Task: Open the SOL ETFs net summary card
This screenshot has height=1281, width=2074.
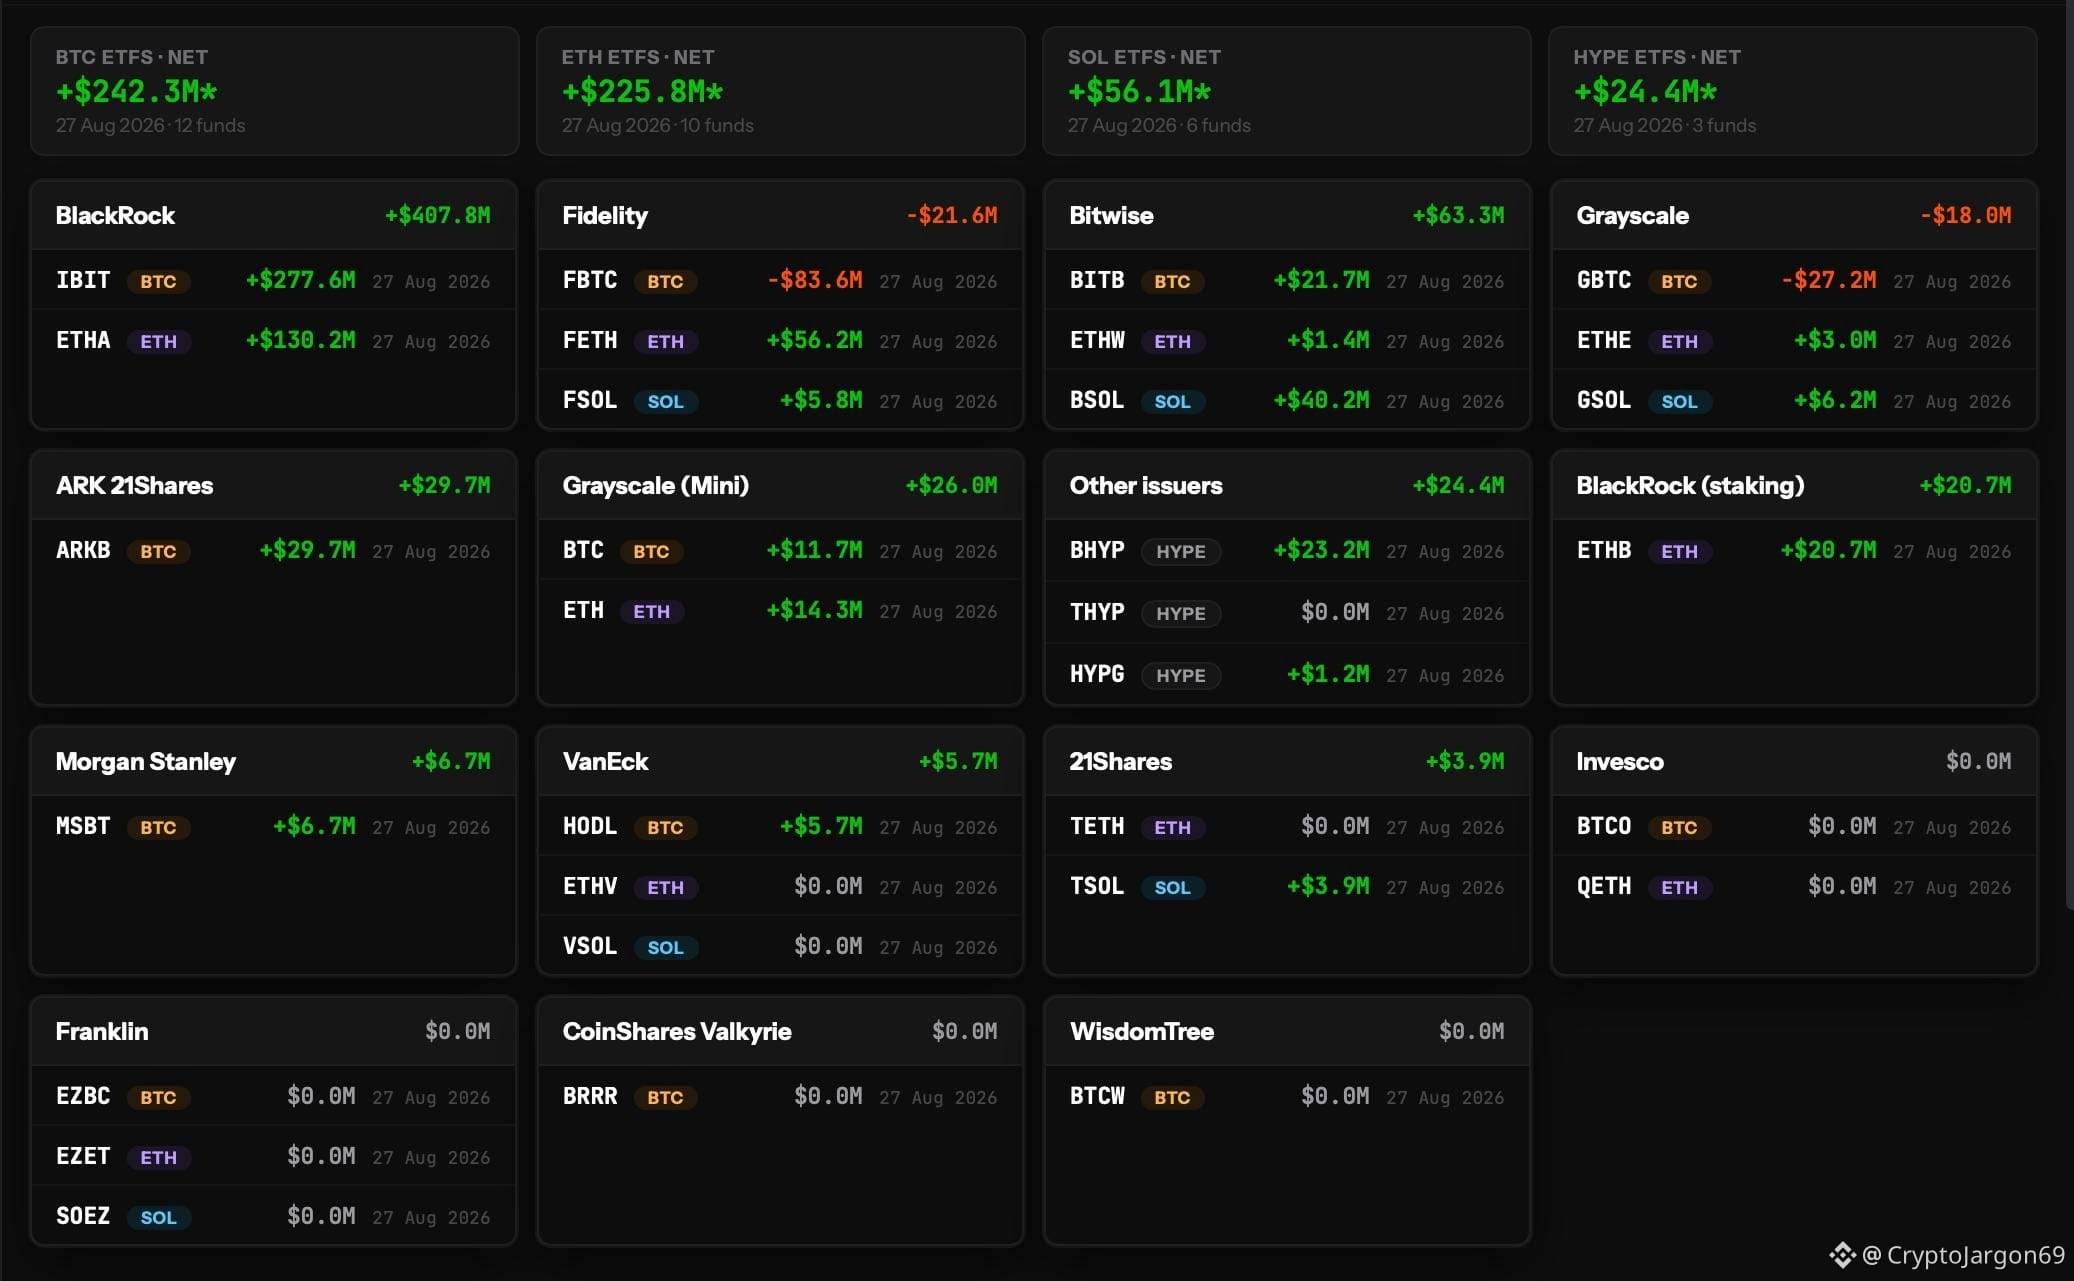Action: [x=1286, y=91]
